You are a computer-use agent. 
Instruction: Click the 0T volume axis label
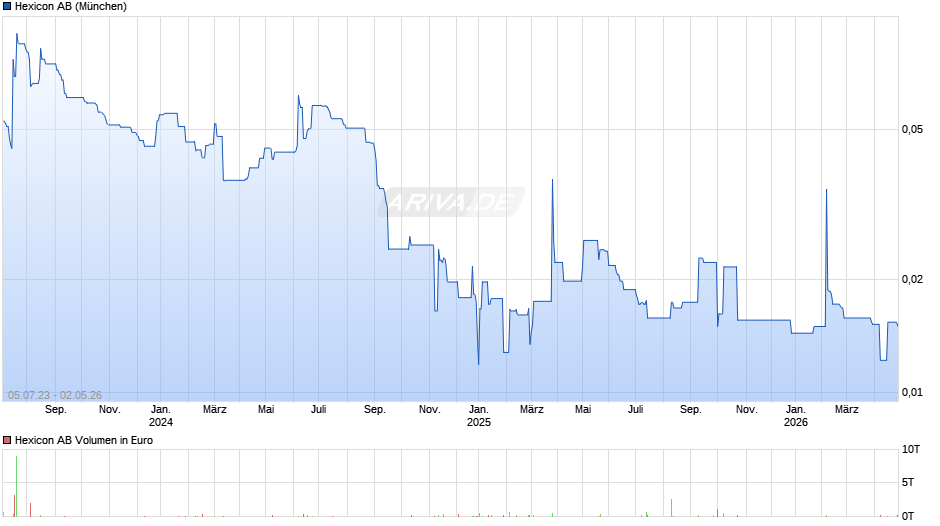(x=908, y=516)
